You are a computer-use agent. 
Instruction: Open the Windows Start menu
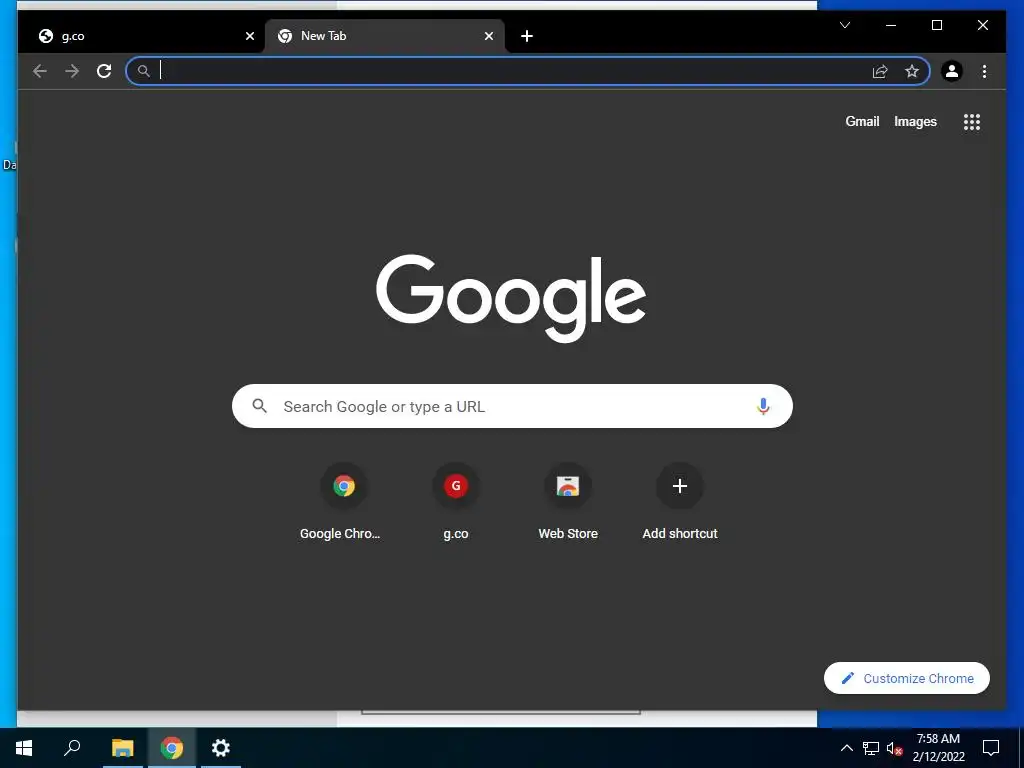(24, 748)
